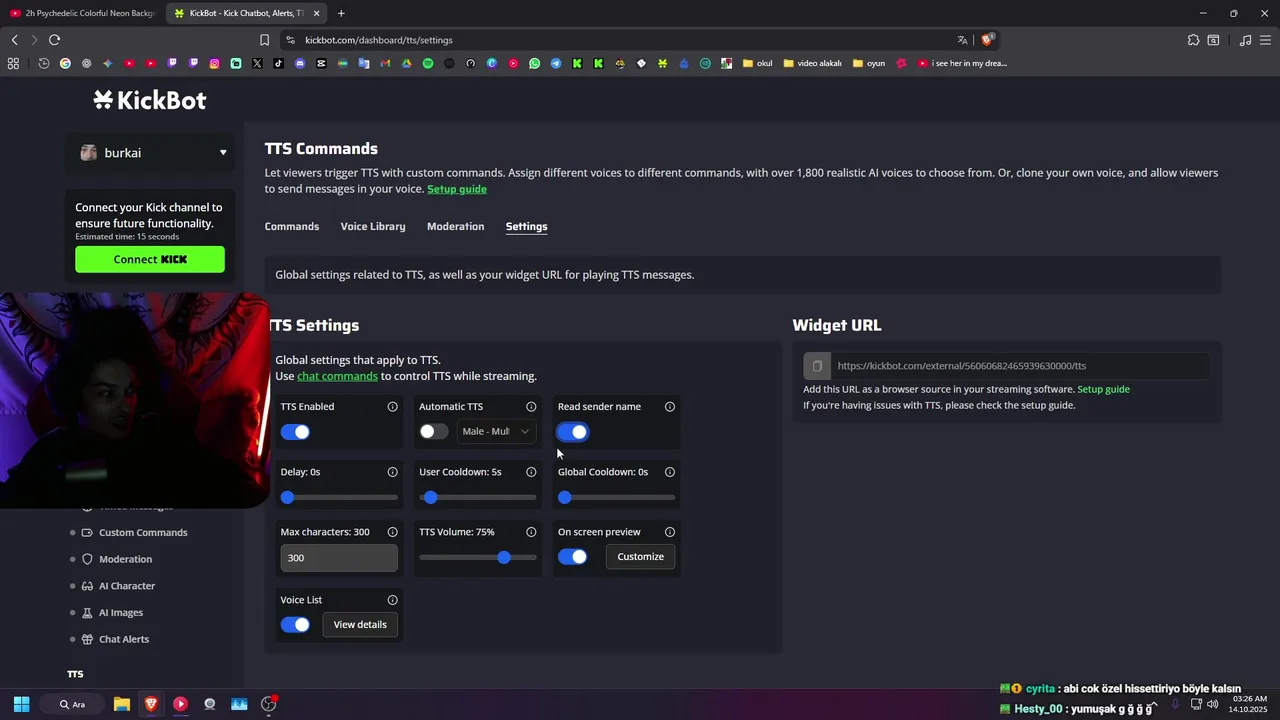Viewport: 1280px width, 720px height.
Task: Toggle the Voice List switch
Action: [295, 625]
